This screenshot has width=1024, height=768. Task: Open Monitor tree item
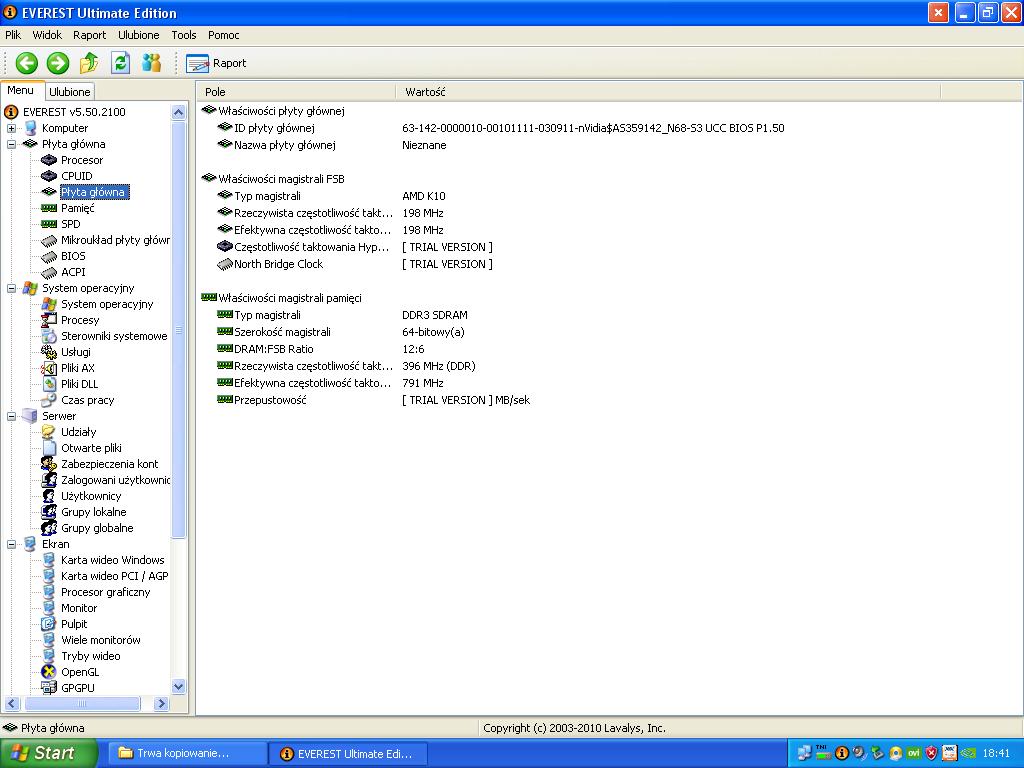[79, 609]
